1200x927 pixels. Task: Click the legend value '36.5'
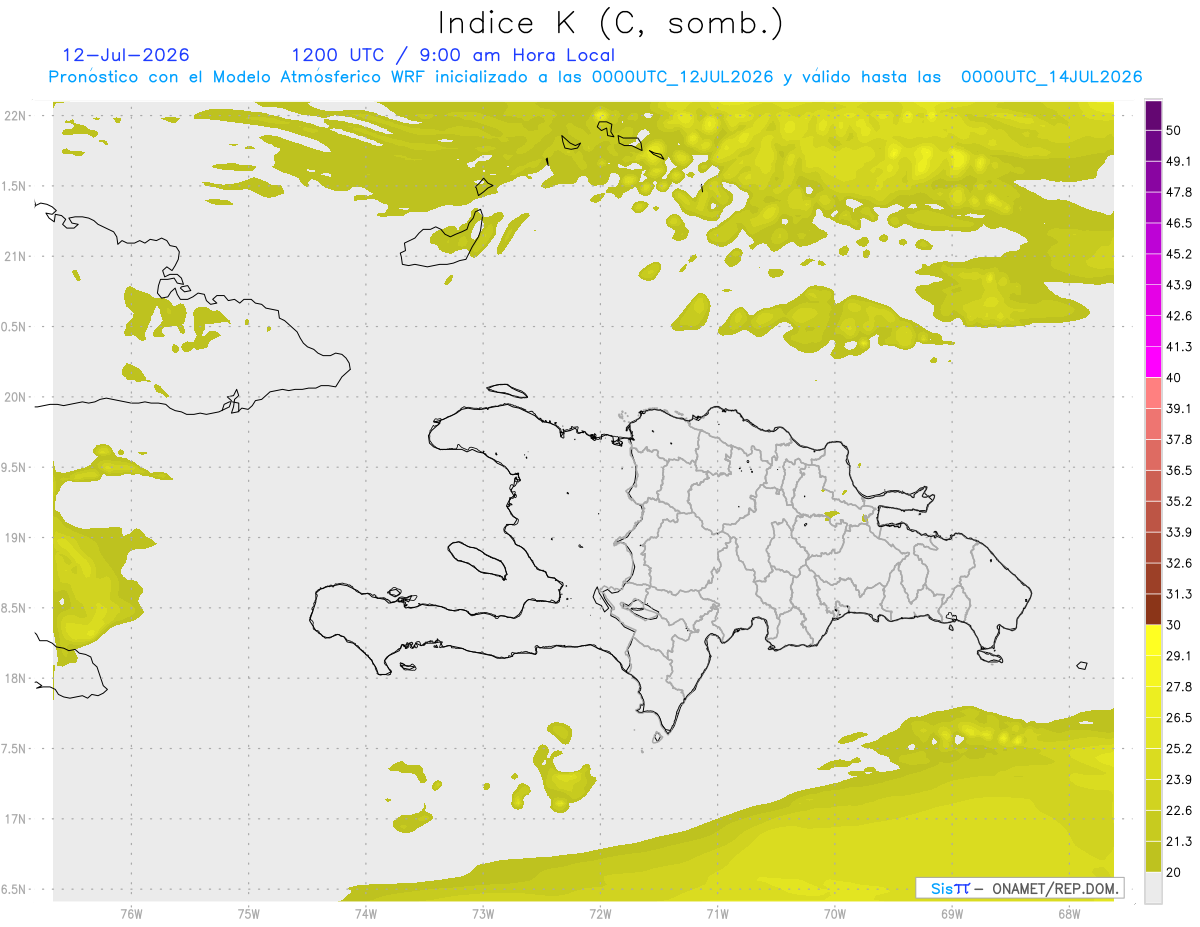(1178, 470)
